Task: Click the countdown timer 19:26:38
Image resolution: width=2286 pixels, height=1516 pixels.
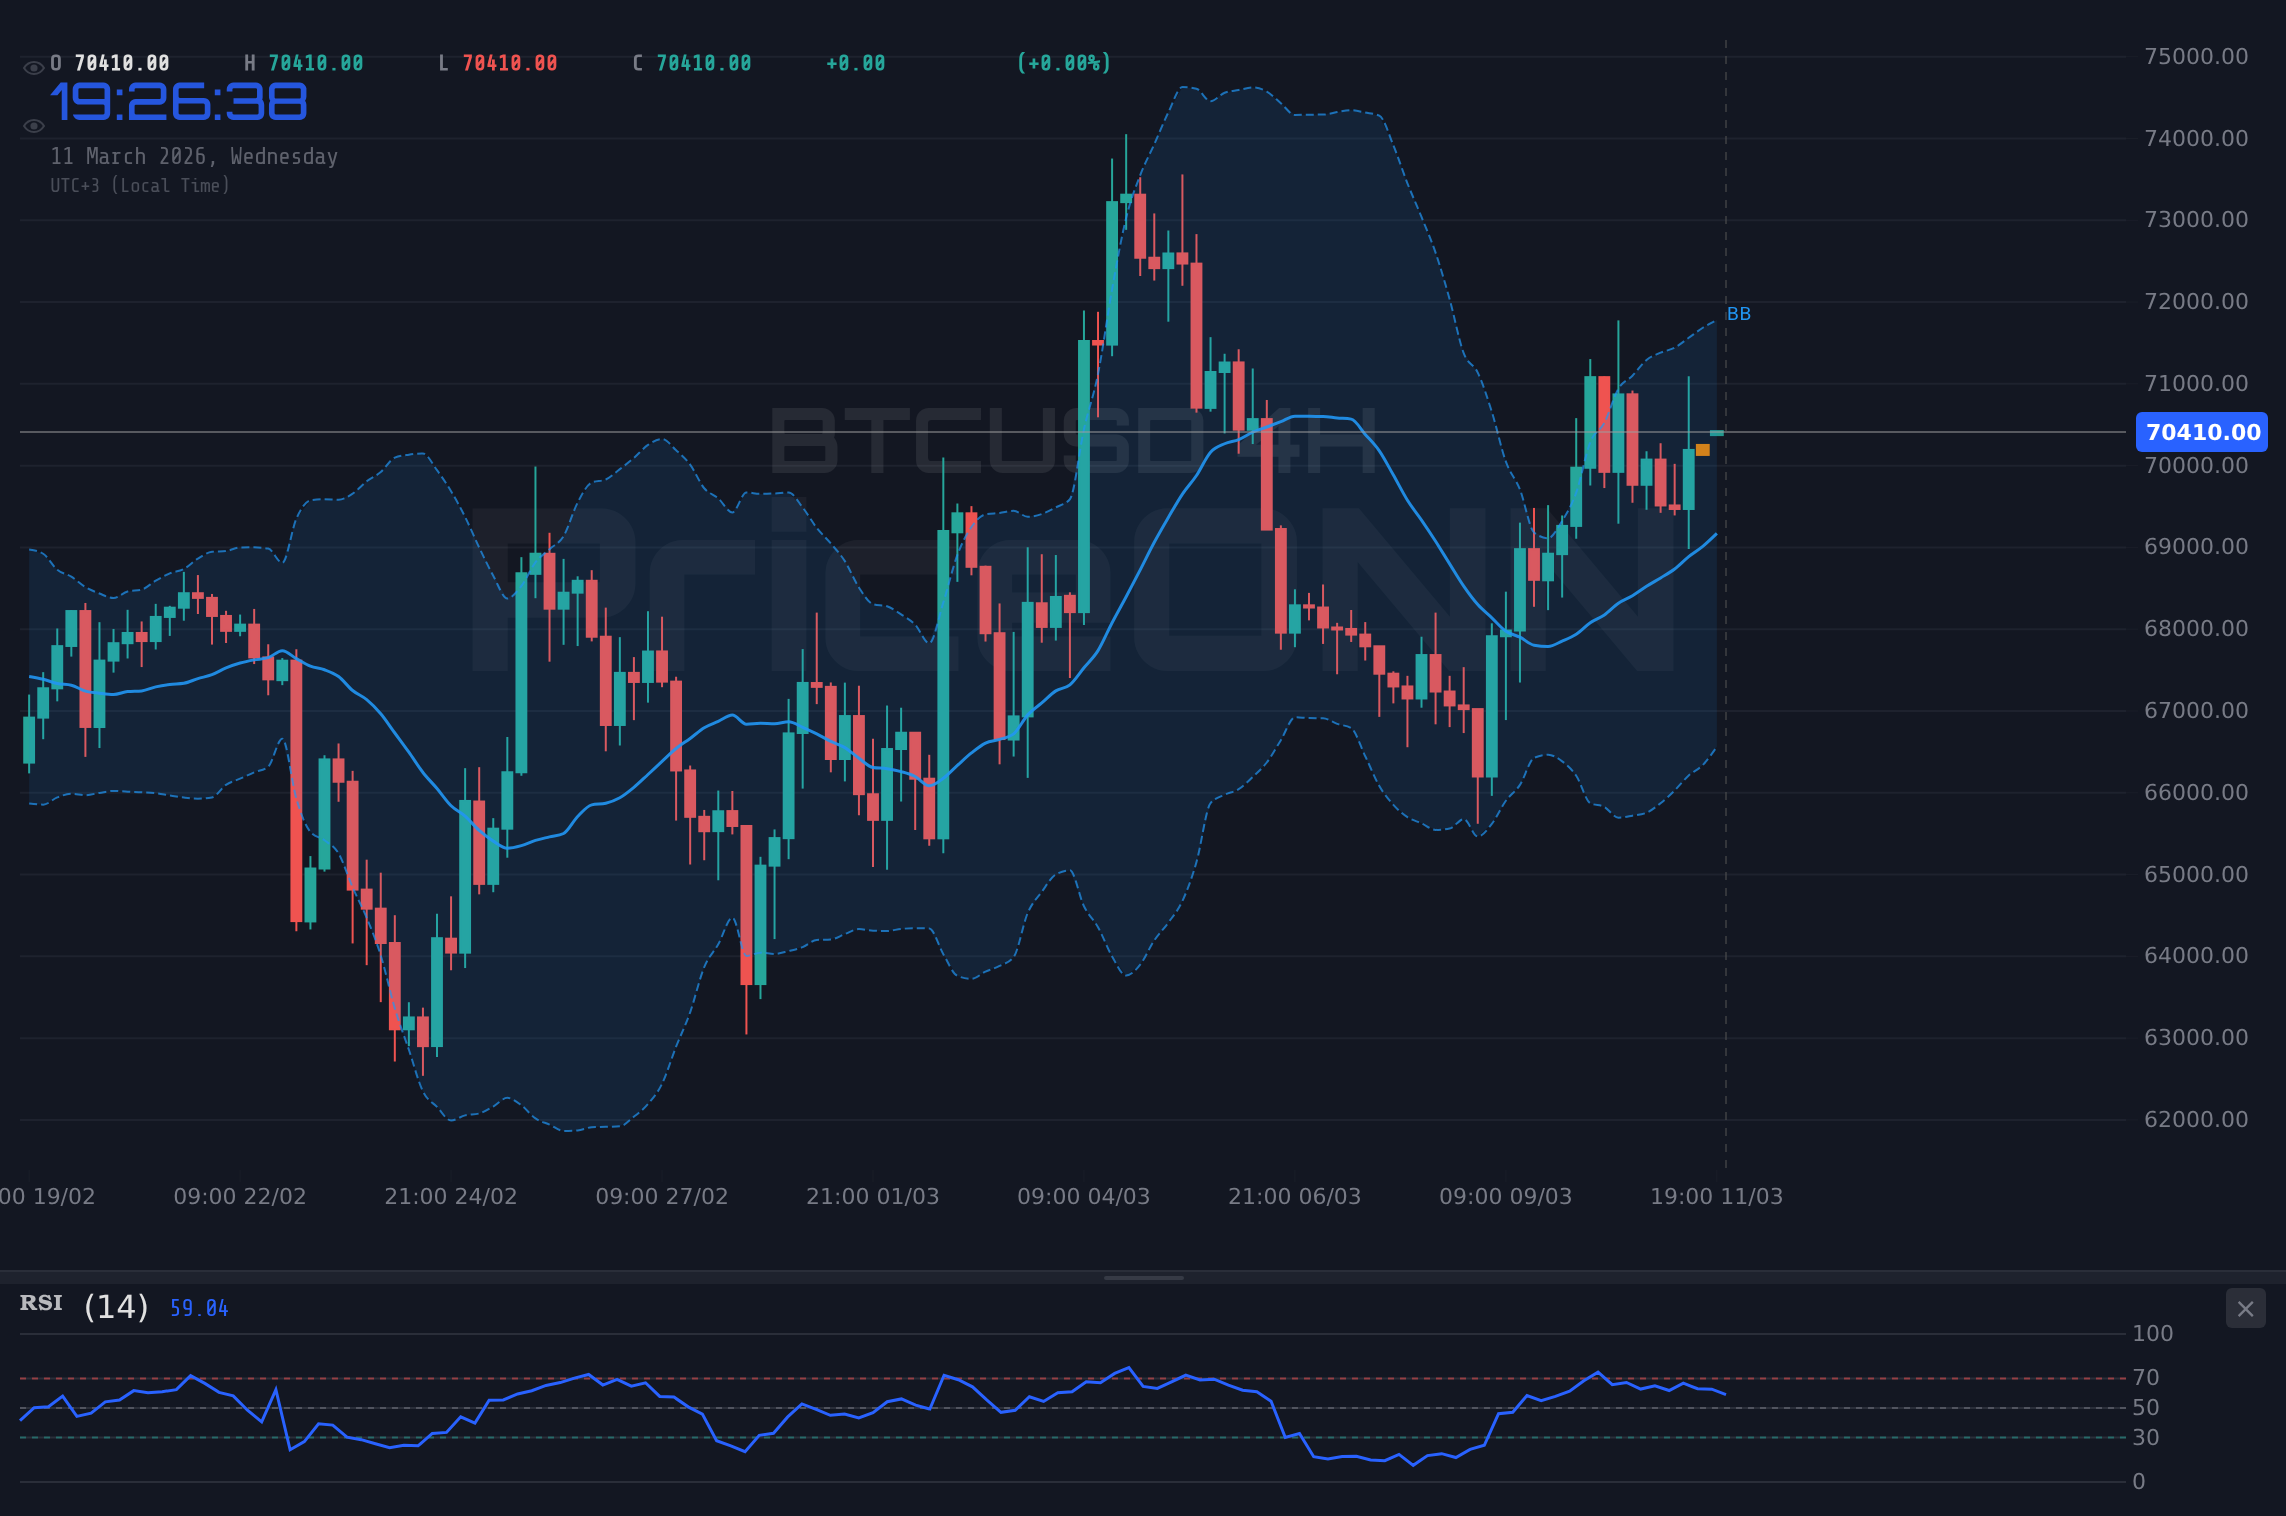Action: (x=180, y=100)
